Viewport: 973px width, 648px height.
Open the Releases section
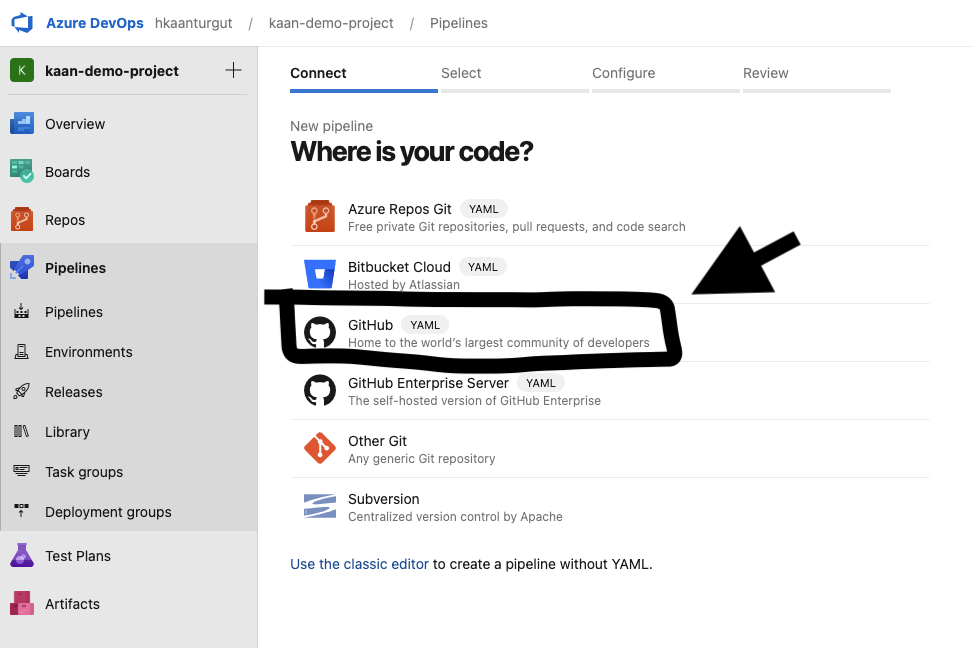(x=73, y=392)
